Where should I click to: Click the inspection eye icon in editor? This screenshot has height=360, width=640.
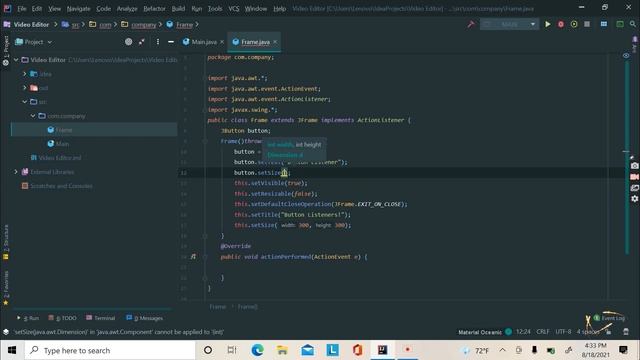click(626, 56)
